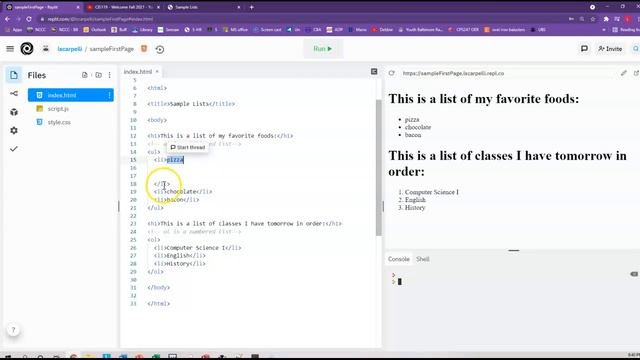Click the HTML language badge icon
The image size is (640, 360).
tap(144, 49)
